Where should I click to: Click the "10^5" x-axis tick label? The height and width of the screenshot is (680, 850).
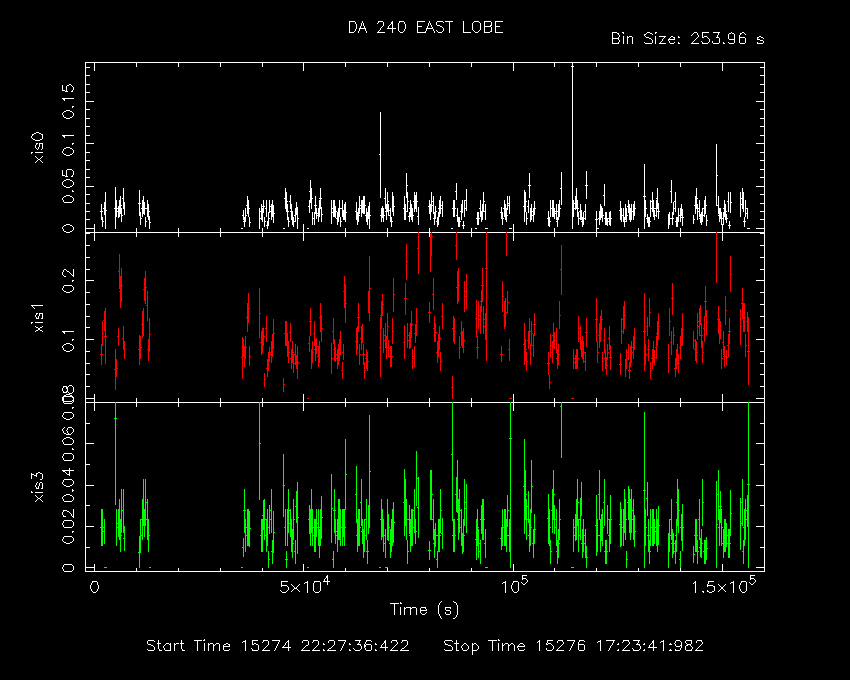point(513,586)
